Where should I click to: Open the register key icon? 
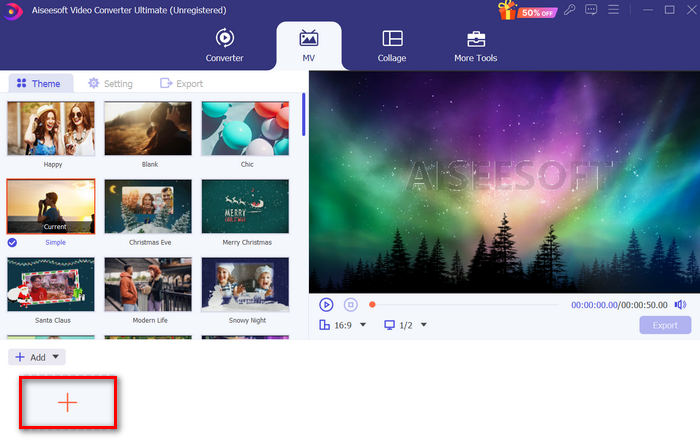pos(570,9)
